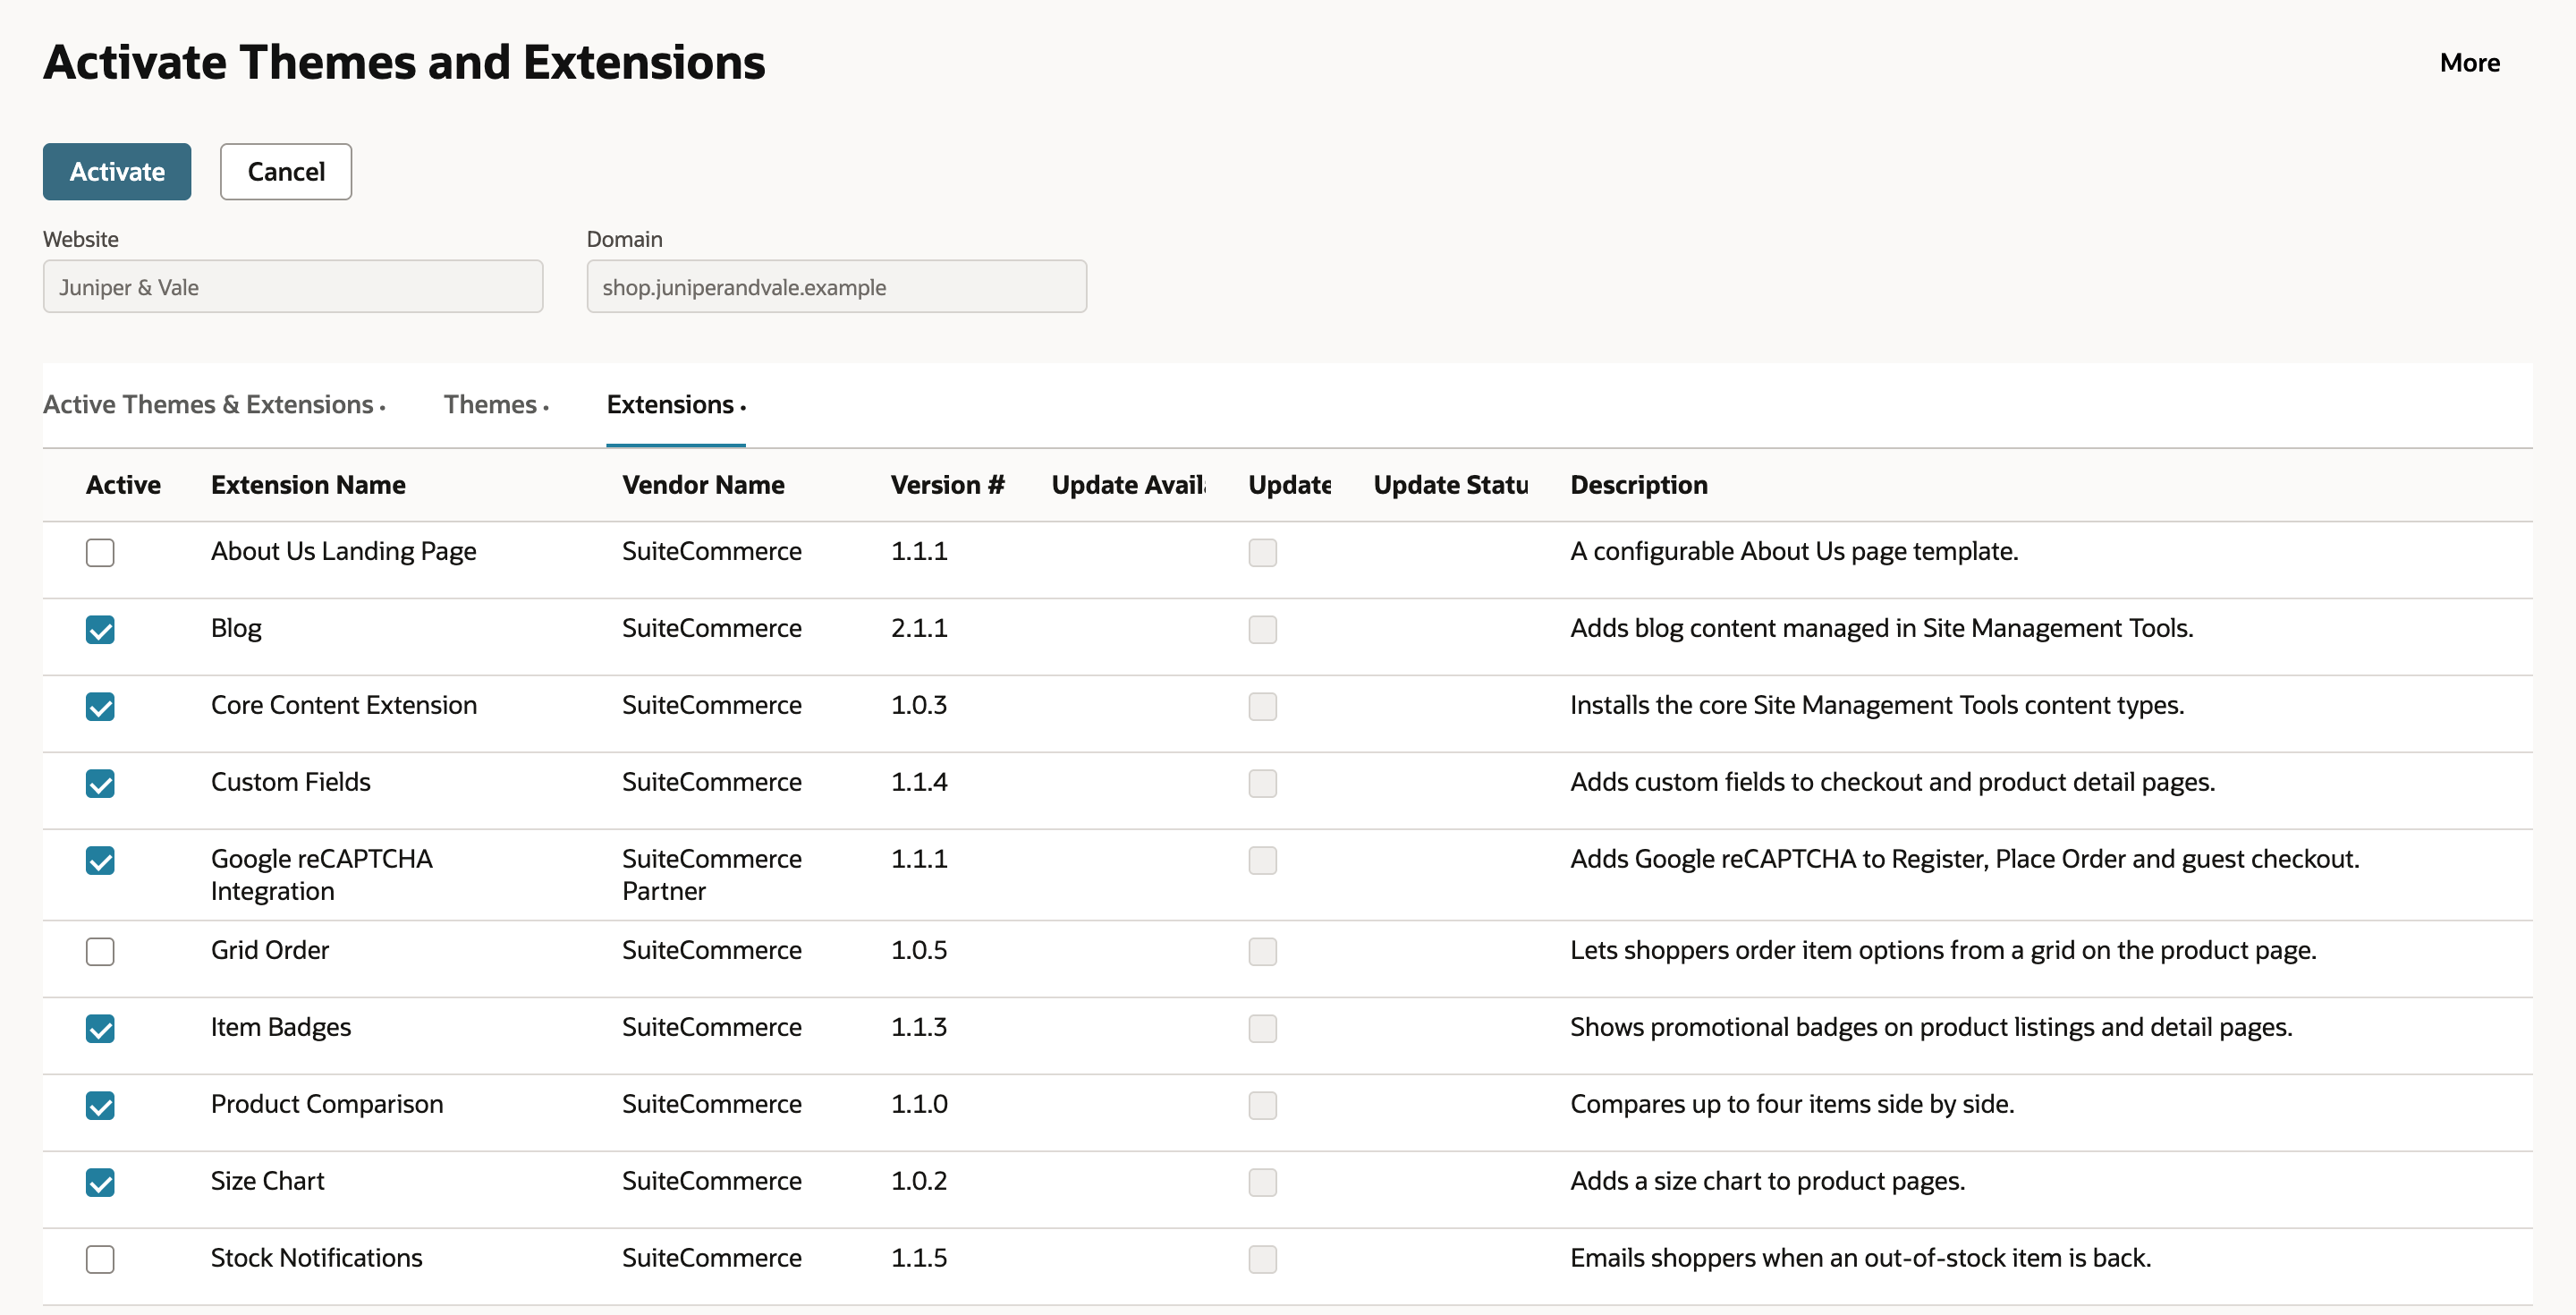This screenshot has width=2576, height=1315.
Task: Click the version 2.1.1 cell for Blog
Action: tap(919, 628)
